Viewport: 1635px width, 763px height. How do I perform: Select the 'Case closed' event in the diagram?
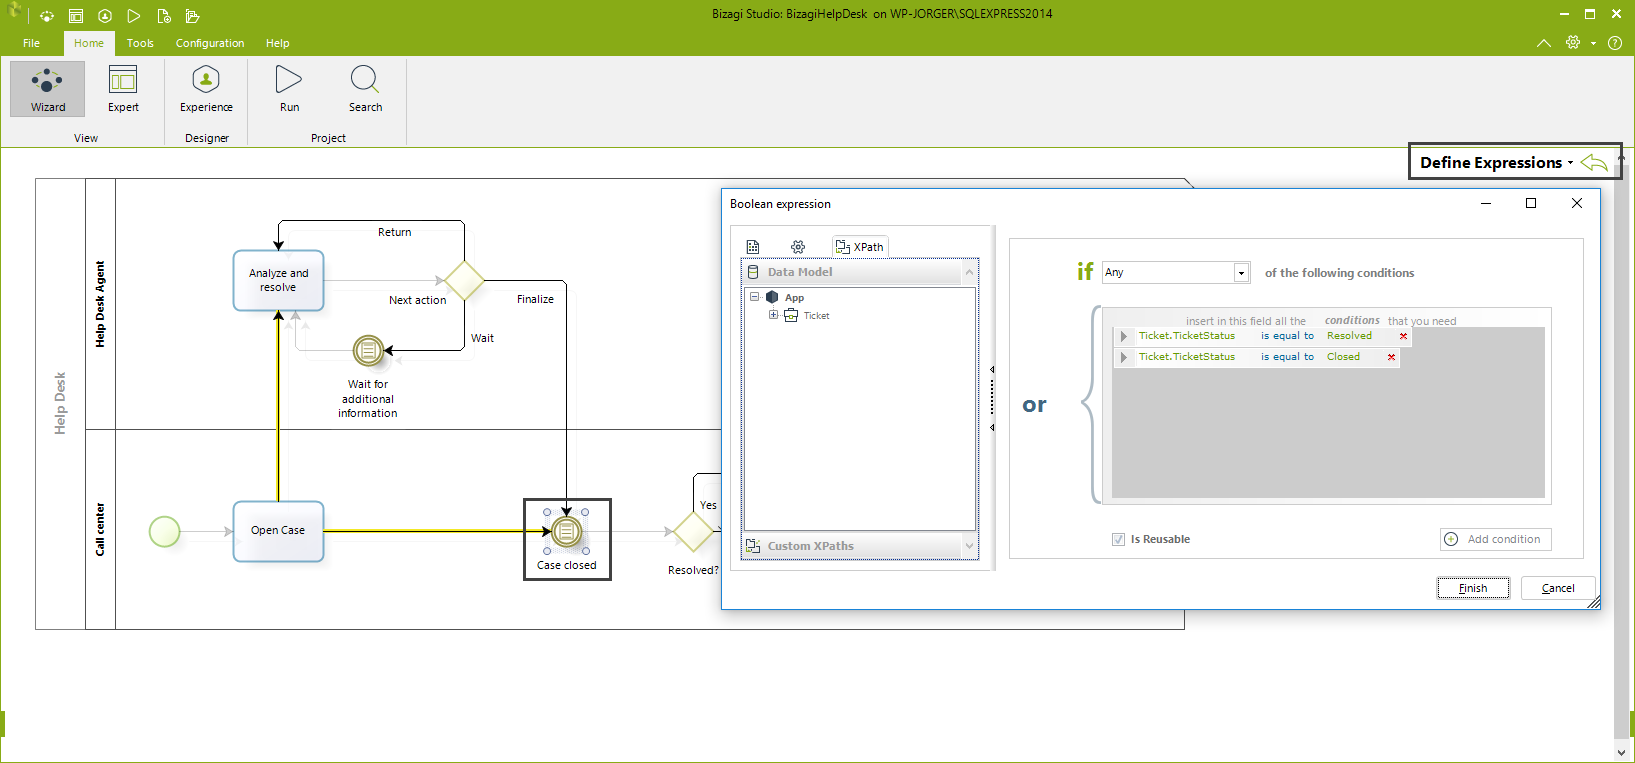tap(567, 531)
